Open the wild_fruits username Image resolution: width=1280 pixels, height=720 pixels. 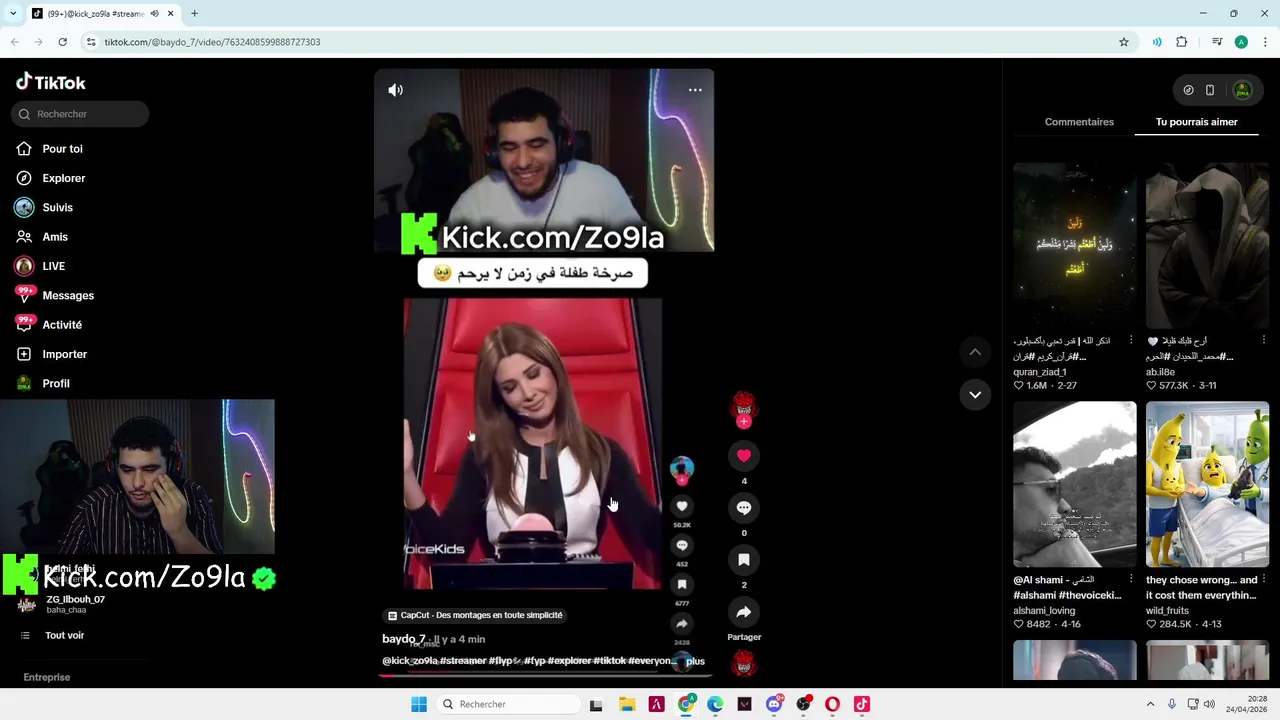1167,611
